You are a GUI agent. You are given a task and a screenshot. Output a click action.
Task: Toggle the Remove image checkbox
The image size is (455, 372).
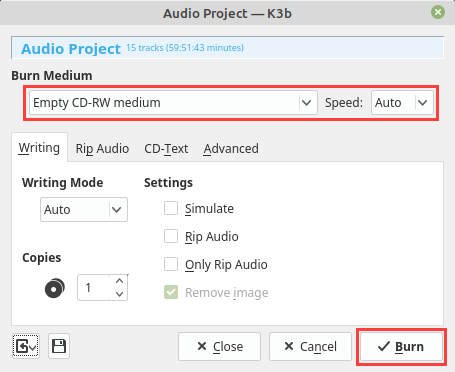click(171, 292)
